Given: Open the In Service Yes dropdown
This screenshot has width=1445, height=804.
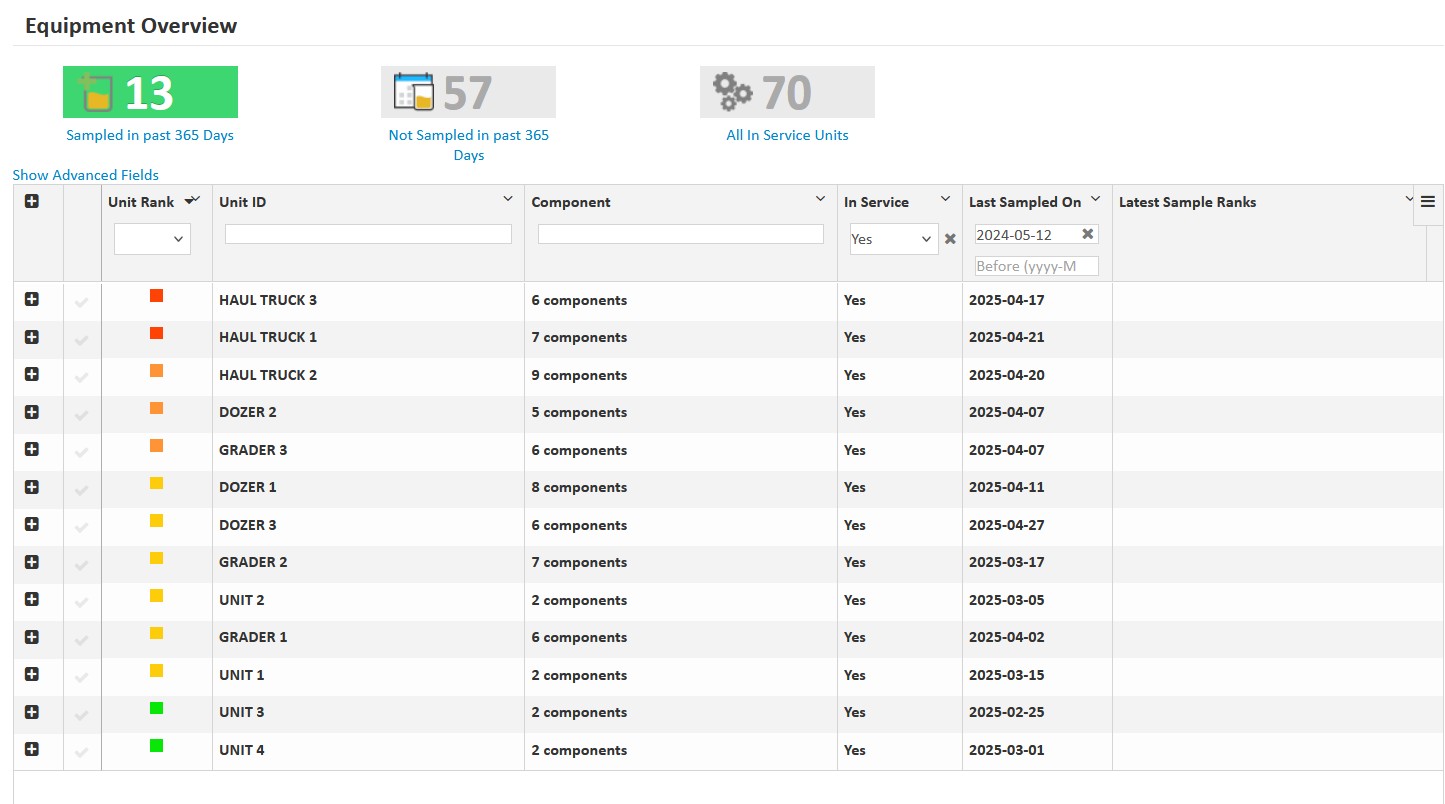Looking at the screenshot, I should [x=893, y=239].
